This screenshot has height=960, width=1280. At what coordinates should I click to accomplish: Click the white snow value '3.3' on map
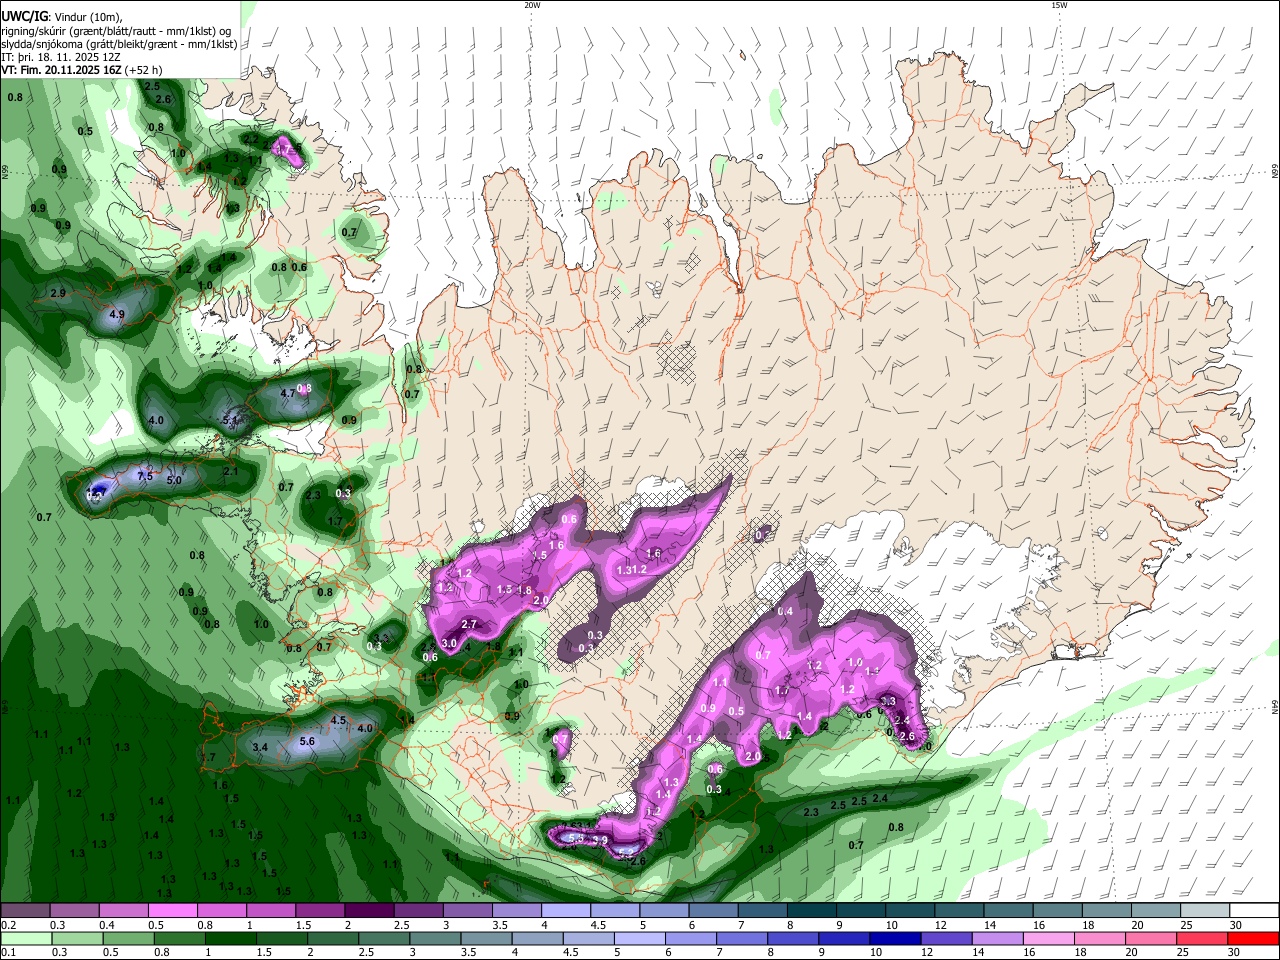tap(887, 701)
